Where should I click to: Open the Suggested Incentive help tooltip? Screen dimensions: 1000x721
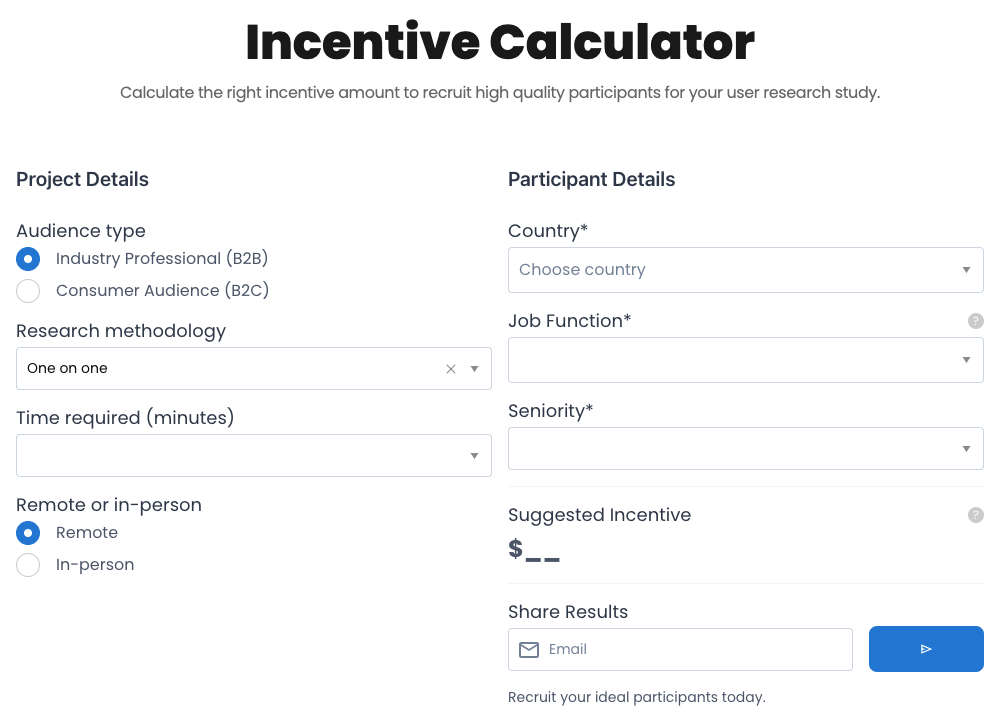976,514
